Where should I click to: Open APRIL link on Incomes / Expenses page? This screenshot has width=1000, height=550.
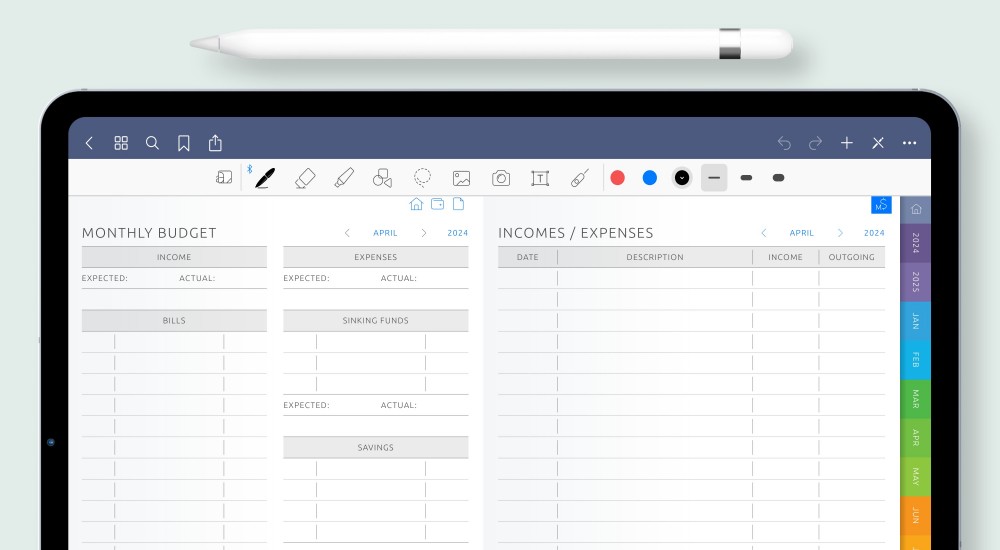(802, 233)
